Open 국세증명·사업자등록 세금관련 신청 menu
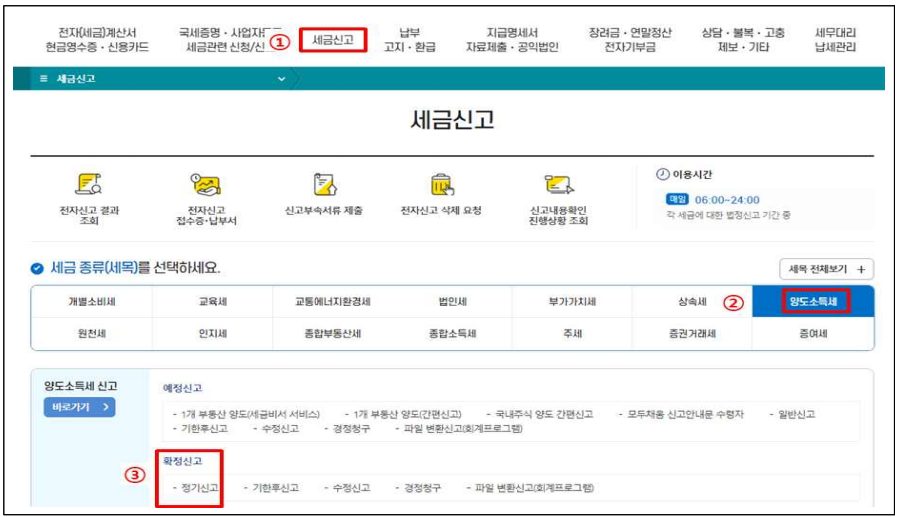 pyautogui.click(x=229, y=40)
